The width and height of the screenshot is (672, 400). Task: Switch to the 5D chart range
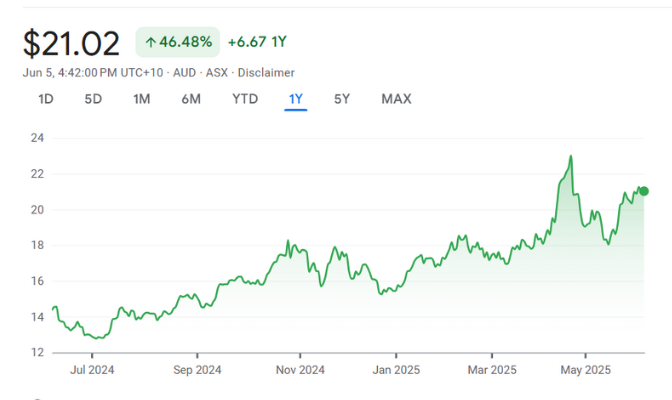point(93,99)
